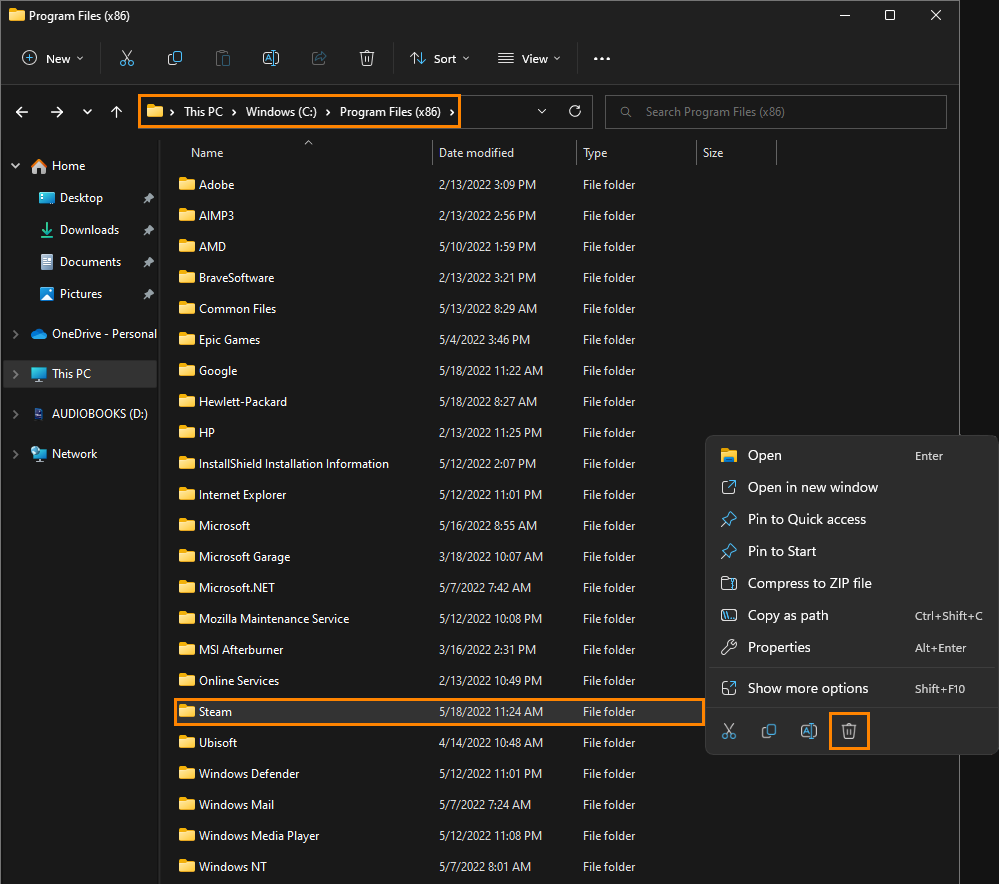Screen dimensions: 999x884
Task: Go up one folder level with the up arrow
Action: pos(116,112)
